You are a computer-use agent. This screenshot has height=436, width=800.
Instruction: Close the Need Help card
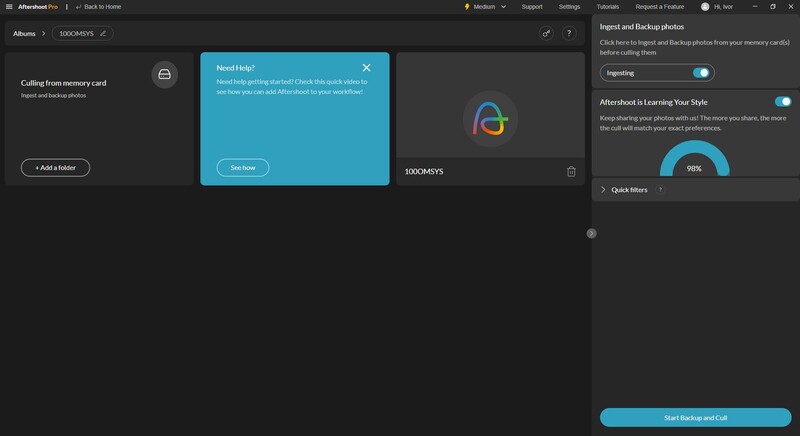click(x=366, y=68)
